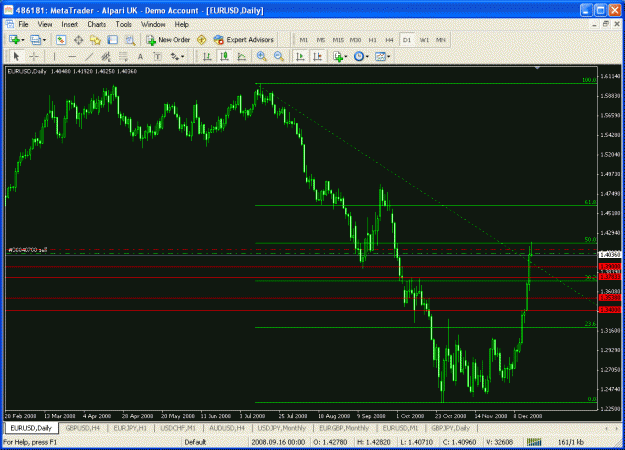The height and width of the screenshot is (450, 625).
Task: Switch chart to Bar Chart mode
Action: click(207, 57)
